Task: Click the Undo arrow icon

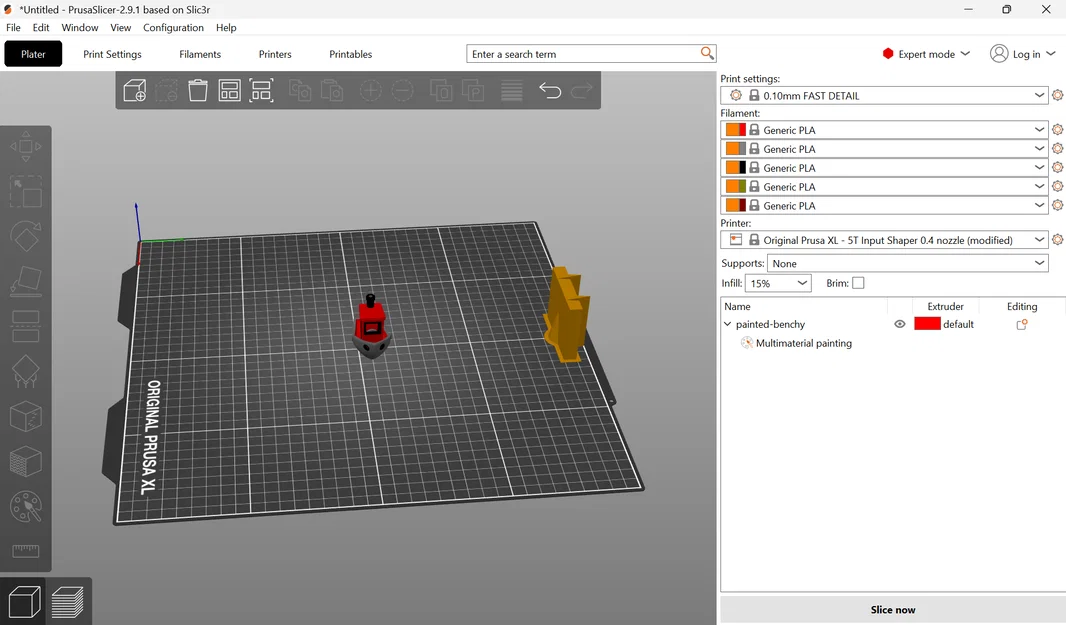Action: coord(549,90)
